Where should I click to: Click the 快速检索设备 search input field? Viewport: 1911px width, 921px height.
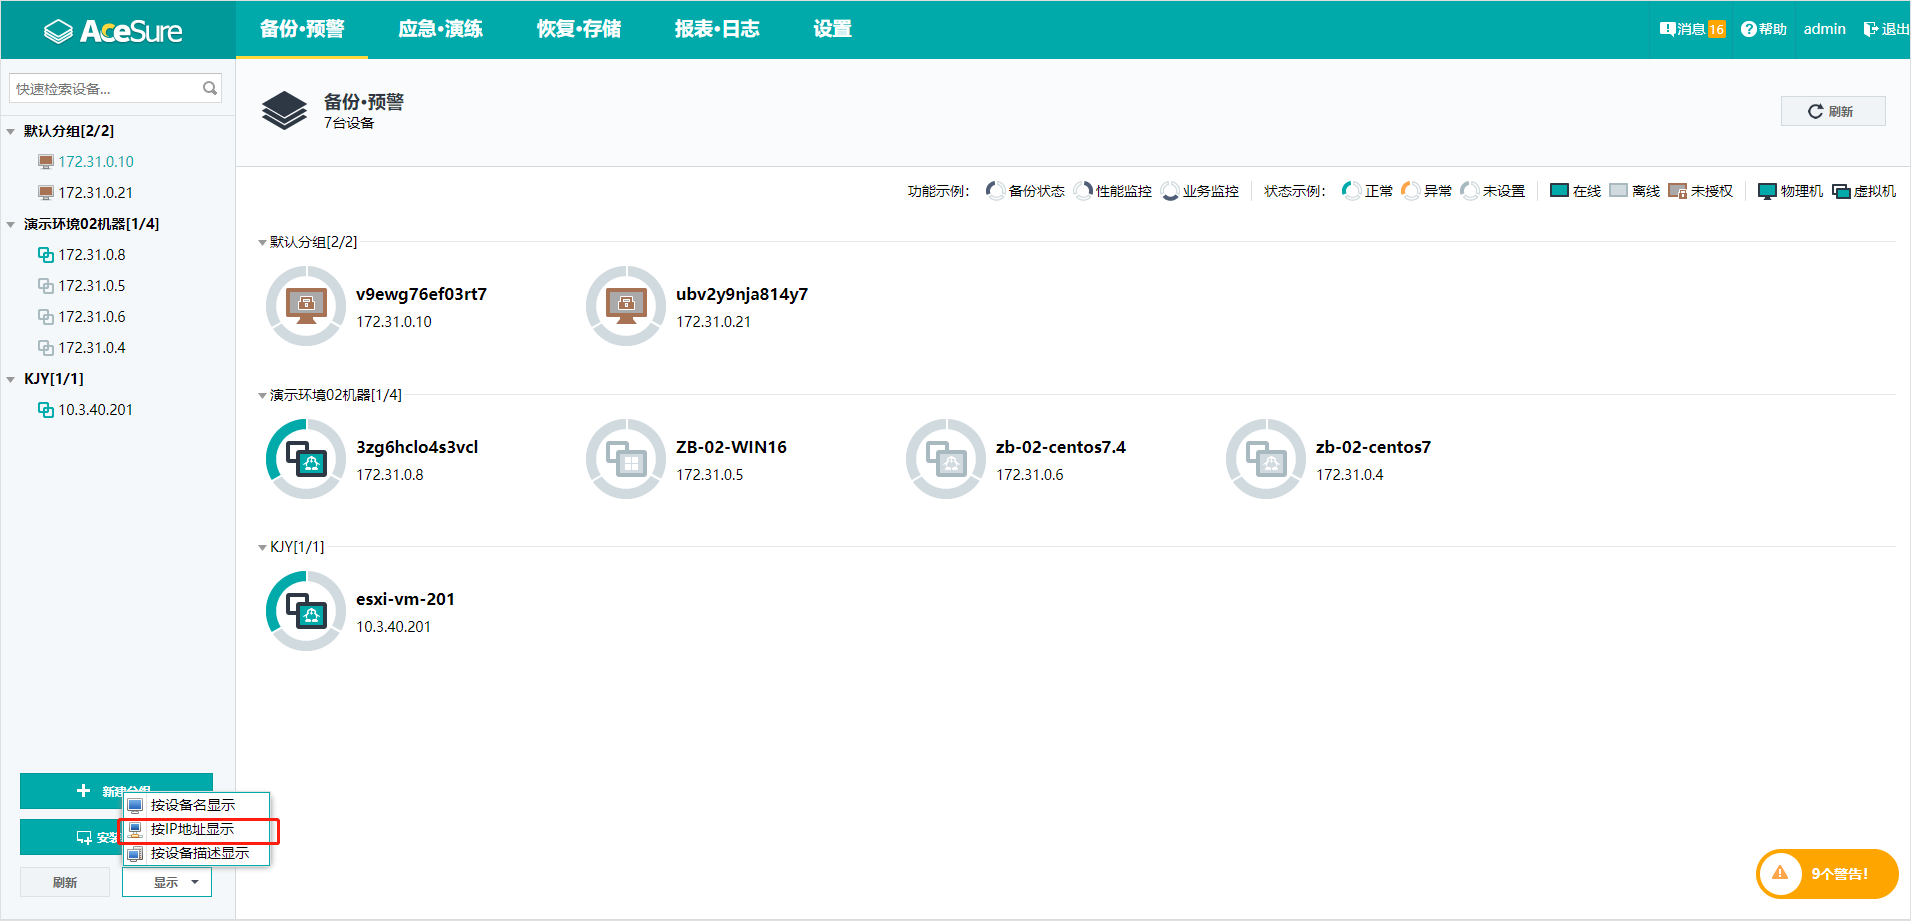tap(100, 88)
